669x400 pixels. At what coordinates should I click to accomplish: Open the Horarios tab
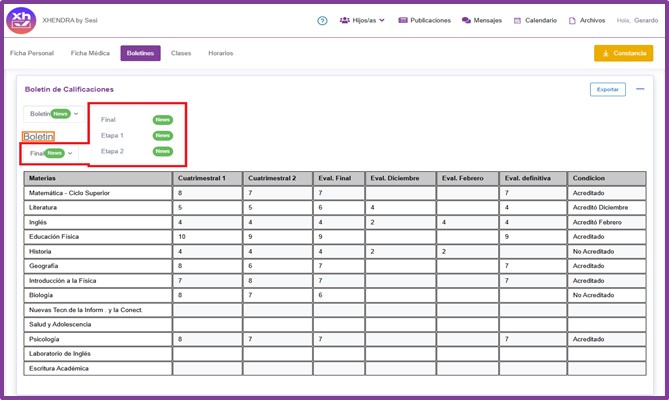(223, 53)
